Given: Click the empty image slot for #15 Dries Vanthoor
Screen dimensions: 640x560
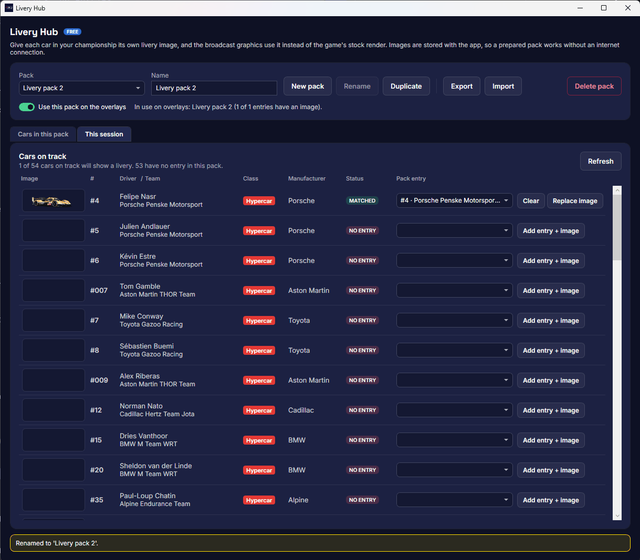Looking at the screenshot, I should click(53, 440).
